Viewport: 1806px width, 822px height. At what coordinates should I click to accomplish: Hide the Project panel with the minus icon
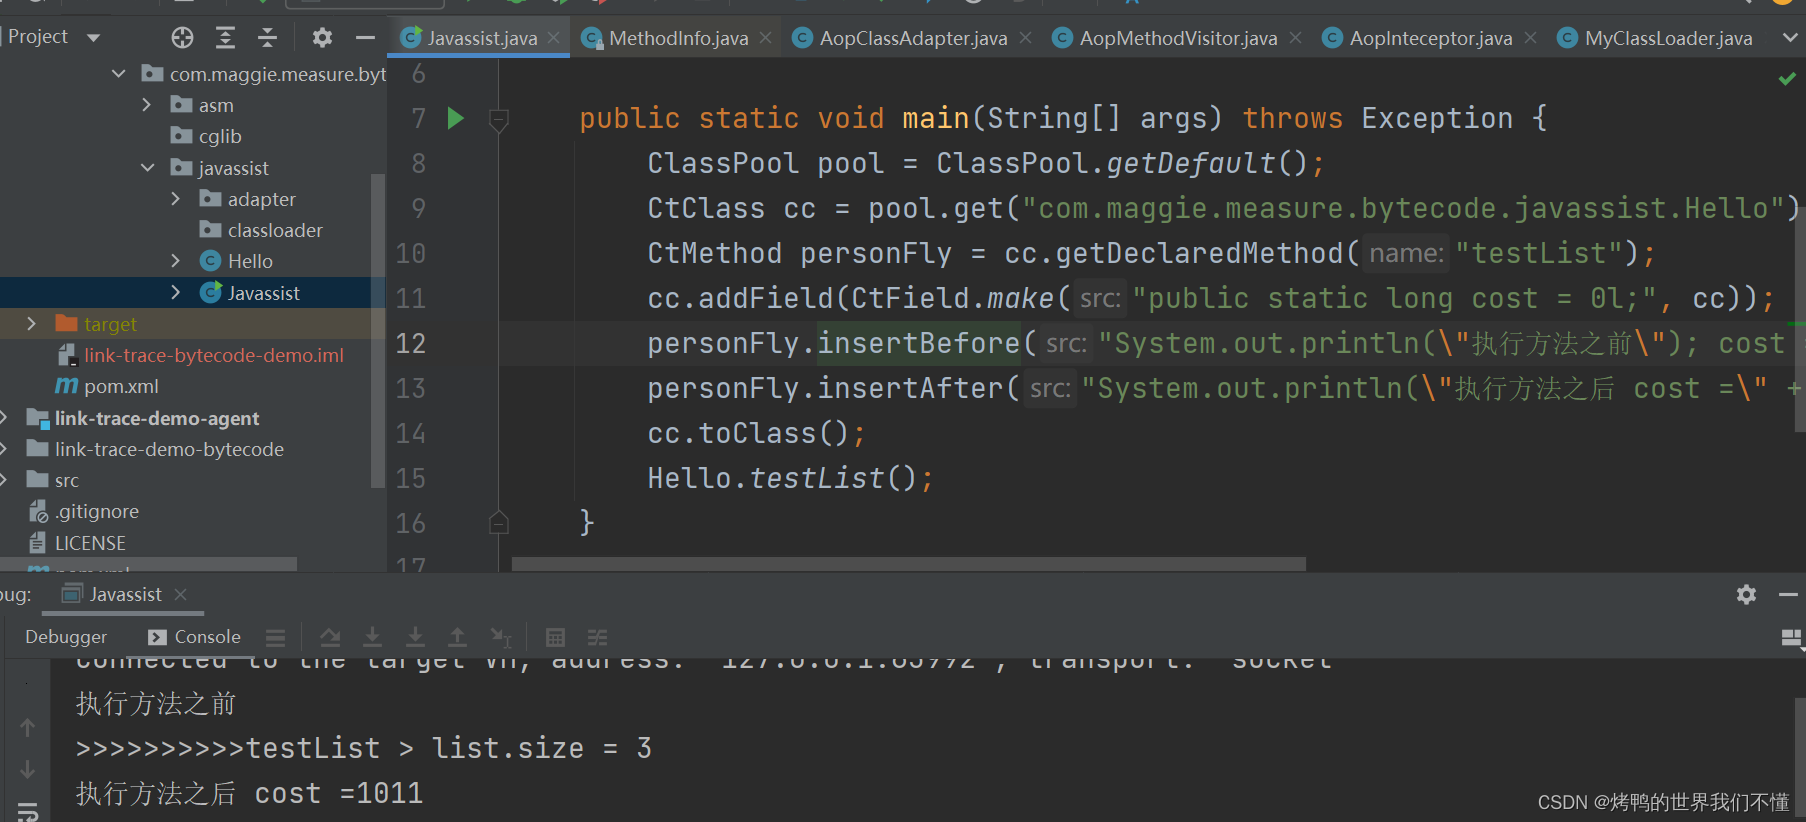365,38
